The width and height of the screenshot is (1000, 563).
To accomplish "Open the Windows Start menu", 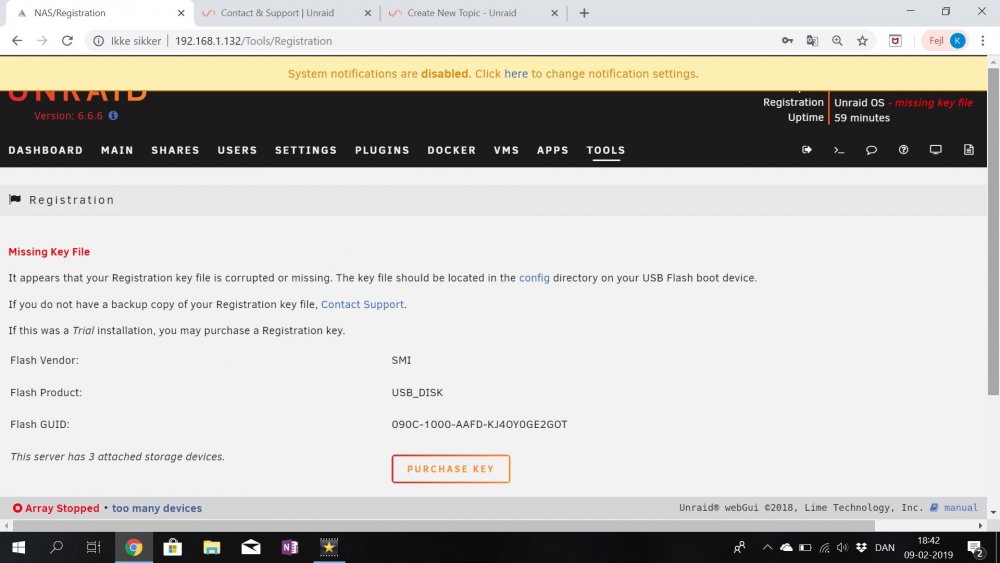I will pyautogui.click(x=18, y=547).
